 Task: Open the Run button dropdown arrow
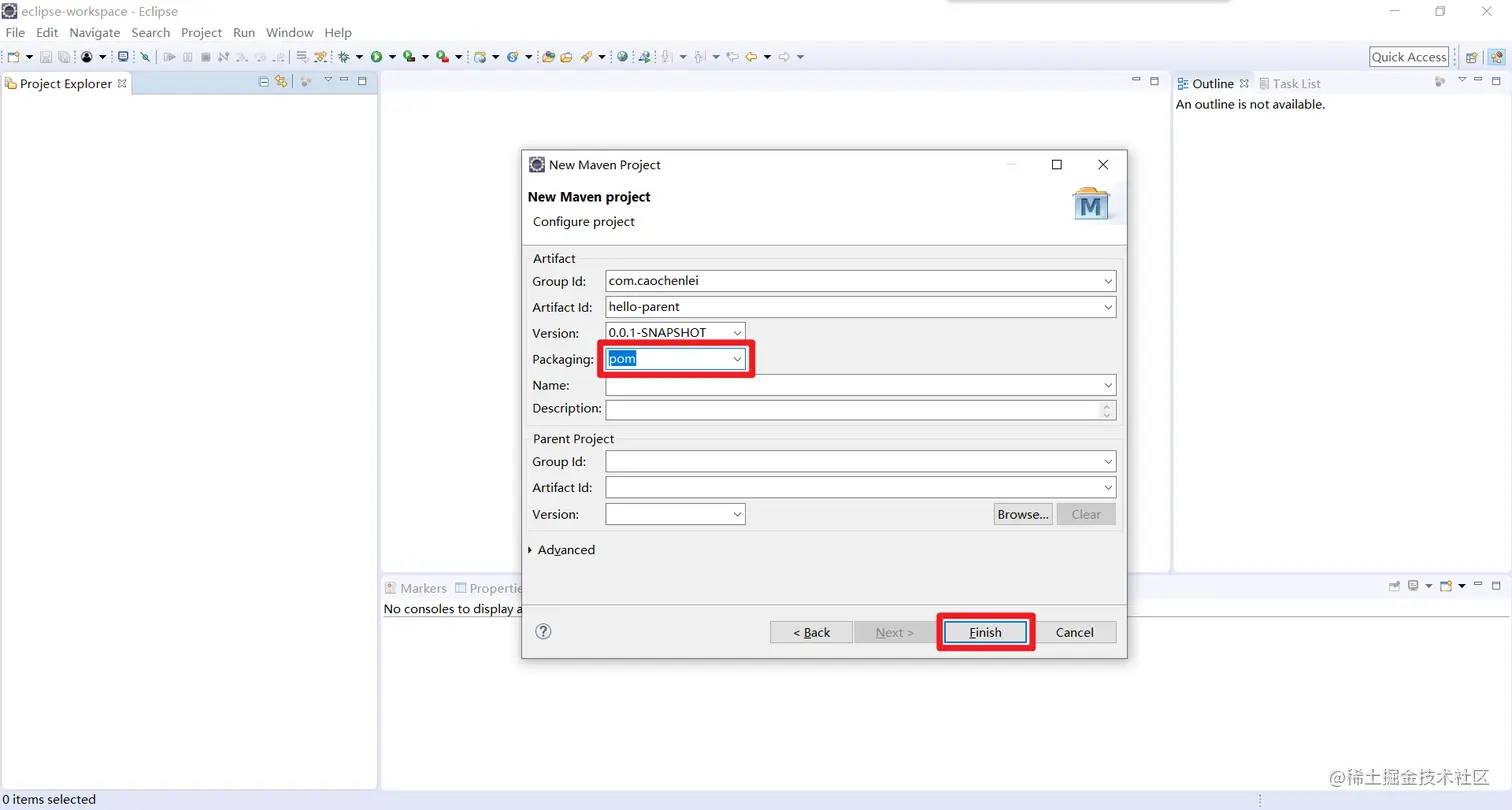(x=392, y=57)
